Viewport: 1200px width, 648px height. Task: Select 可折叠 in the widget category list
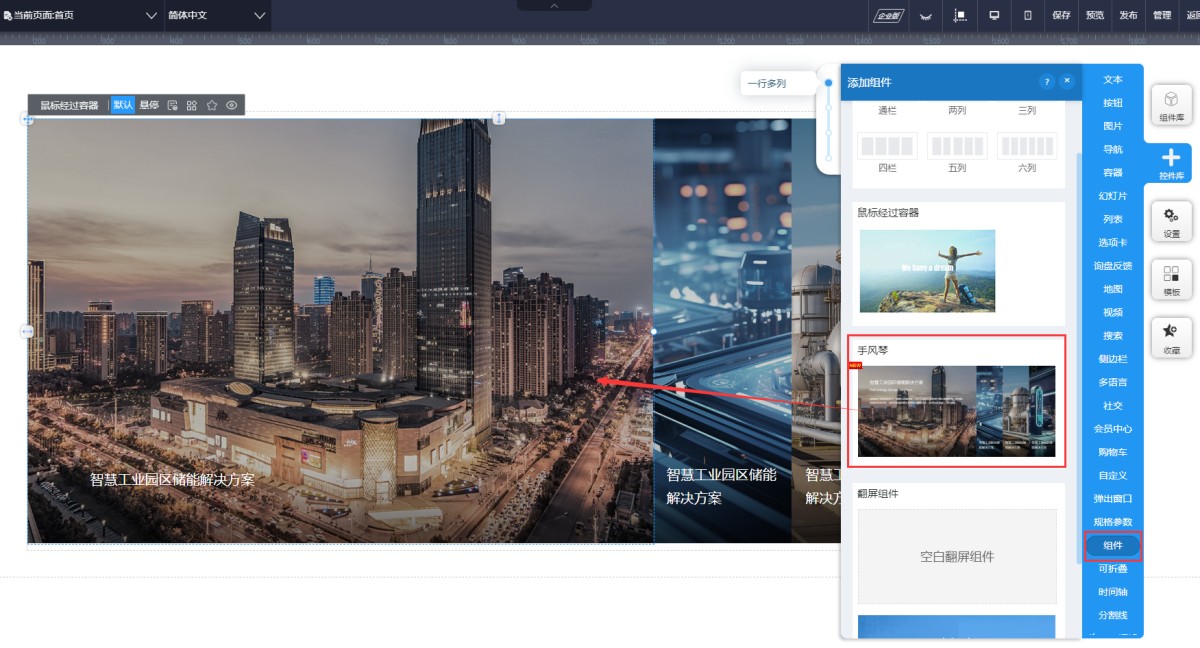point(1113,569)
